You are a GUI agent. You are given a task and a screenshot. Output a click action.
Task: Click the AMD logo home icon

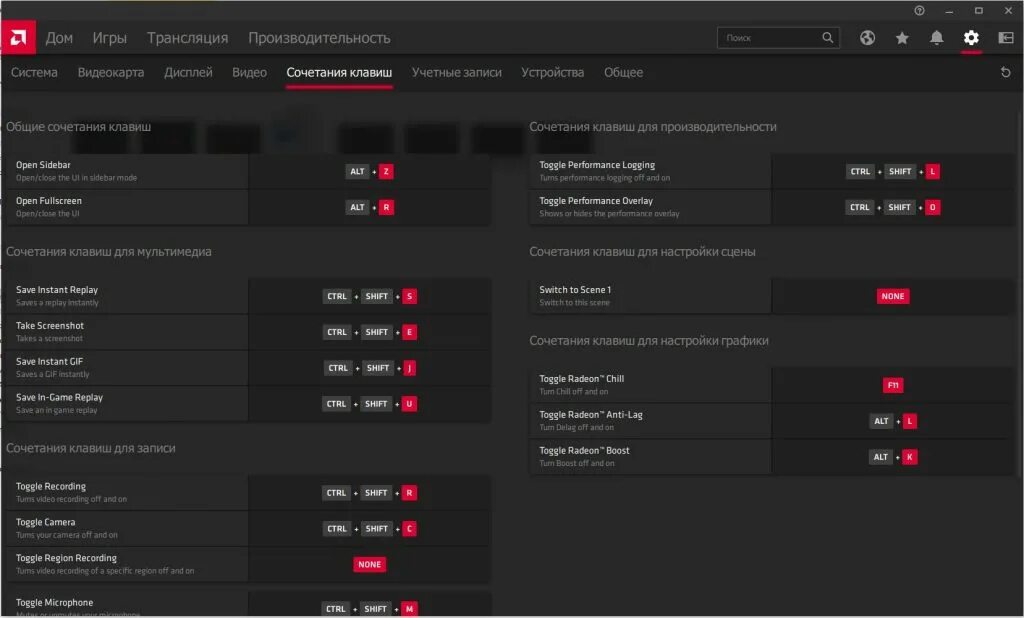(18, 38)
